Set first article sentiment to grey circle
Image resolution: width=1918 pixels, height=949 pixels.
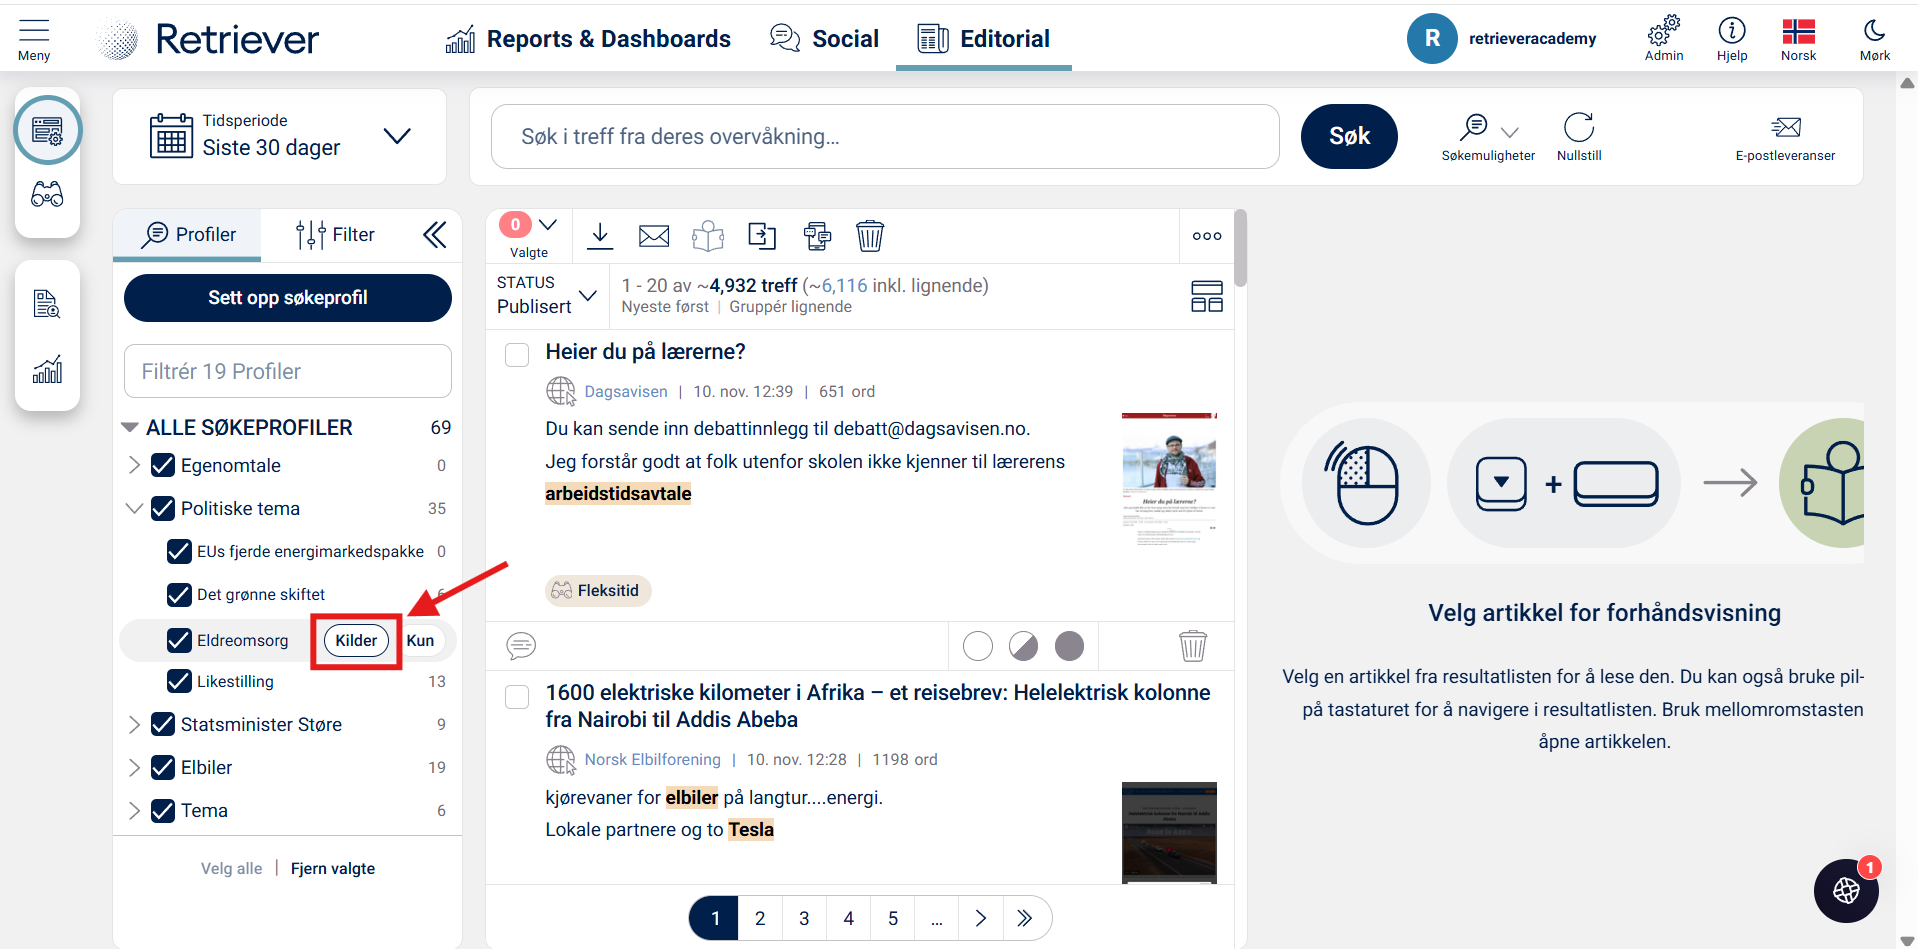click(x=1069, y=646)
